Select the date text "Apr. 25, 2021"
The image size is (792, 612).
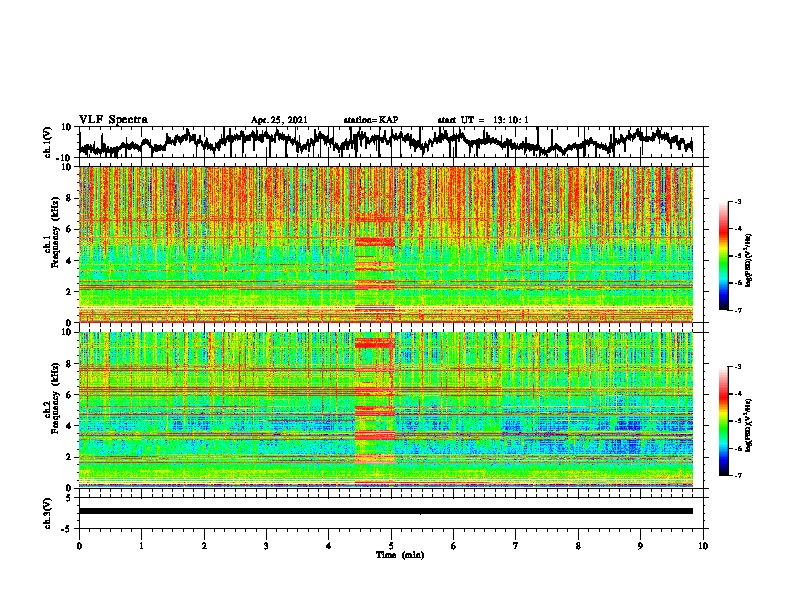279,120
